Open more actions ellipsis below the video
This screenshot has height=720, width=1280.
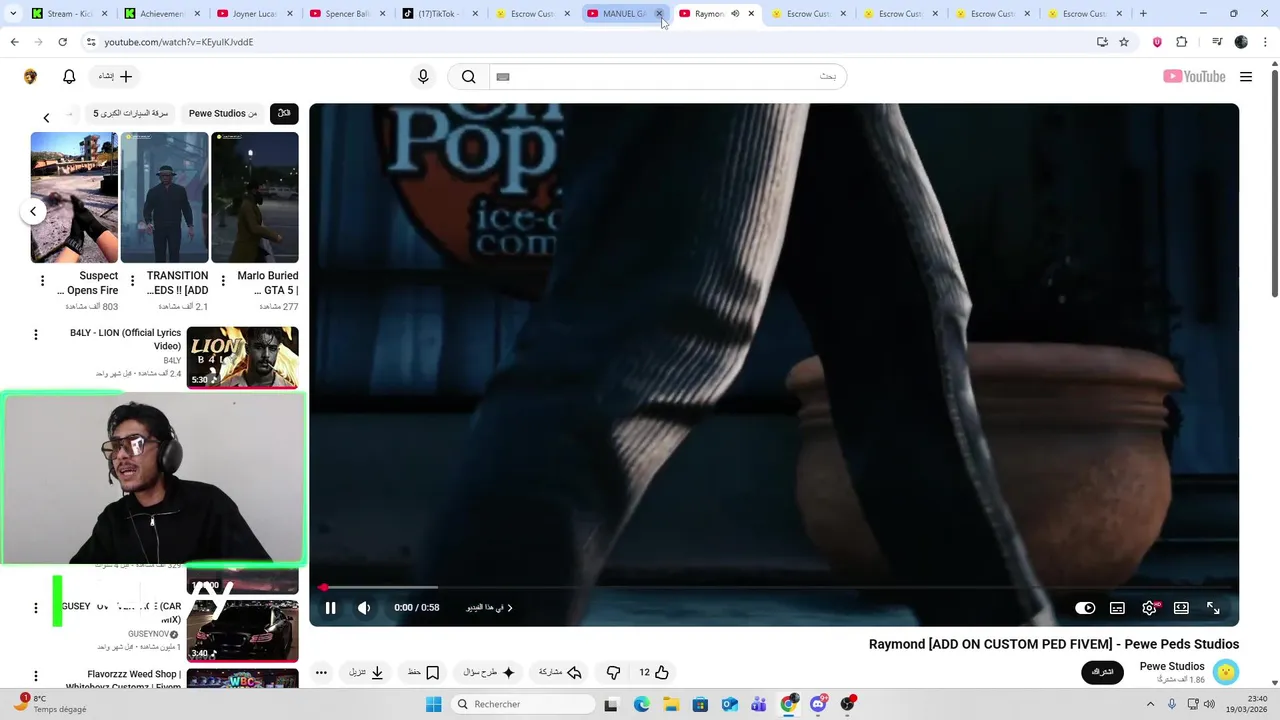[x=321, y=673]
